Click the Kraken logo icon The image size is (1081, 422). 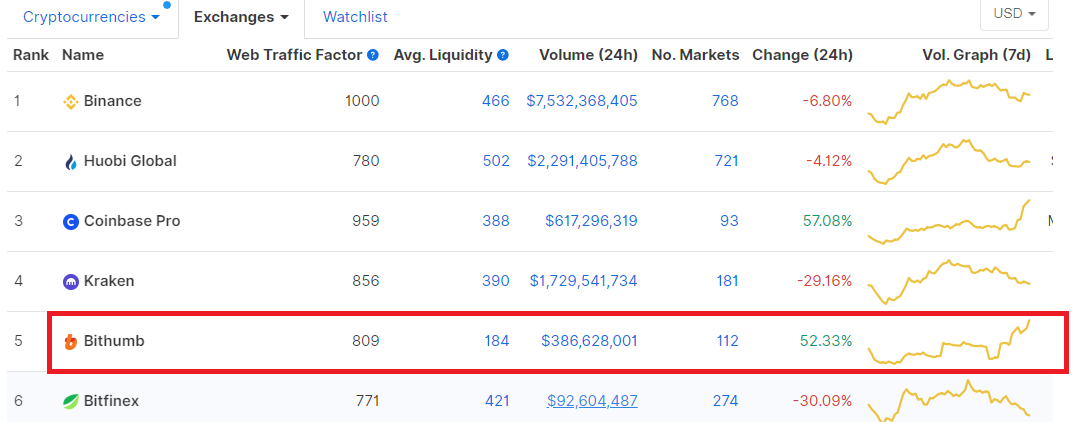[71, 282]
